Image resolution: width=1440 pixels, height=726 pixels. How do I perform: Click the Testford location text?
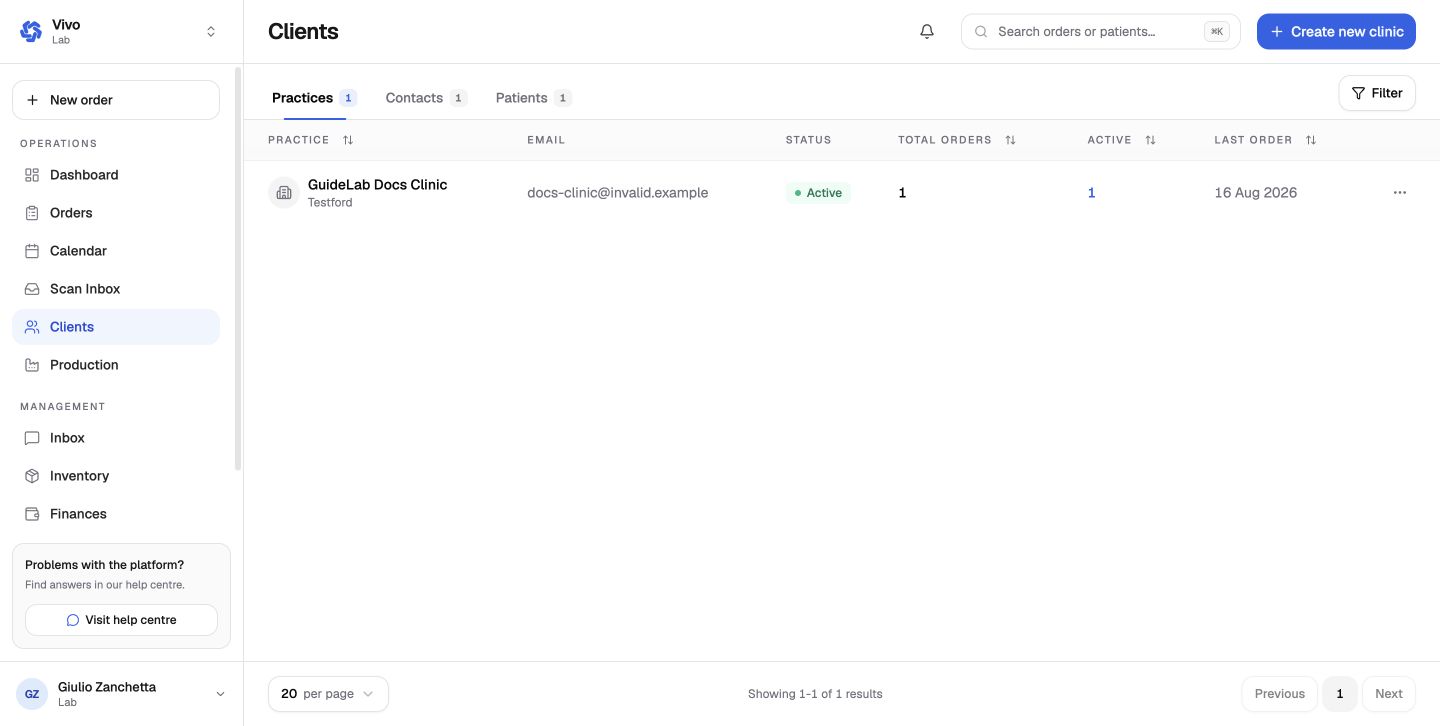pyautogui.click(x=330, y=203)
